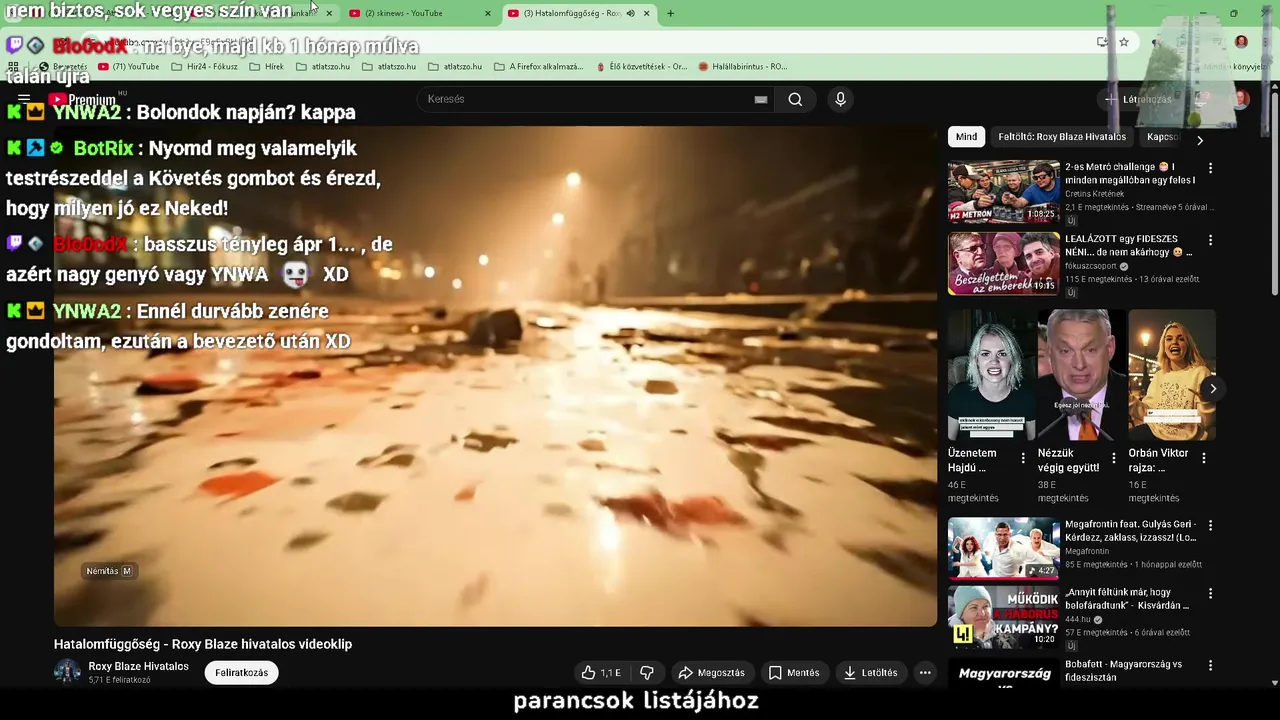The image size is (1280, 720).
Task: Open Annyit féltünk már 444.hu video
Action: click(1003, 617)
